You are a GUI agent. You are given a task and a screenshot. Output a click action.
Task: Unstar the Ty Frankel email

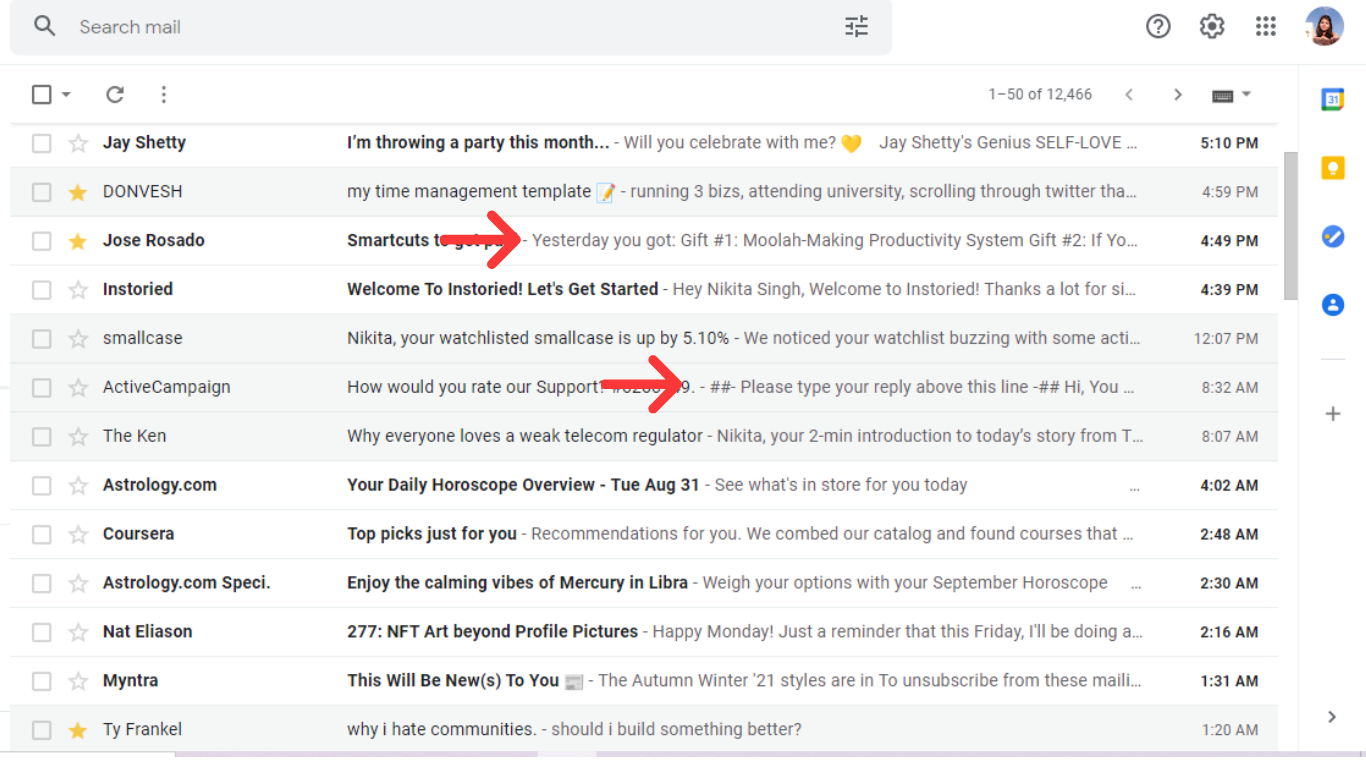[78, 731]
